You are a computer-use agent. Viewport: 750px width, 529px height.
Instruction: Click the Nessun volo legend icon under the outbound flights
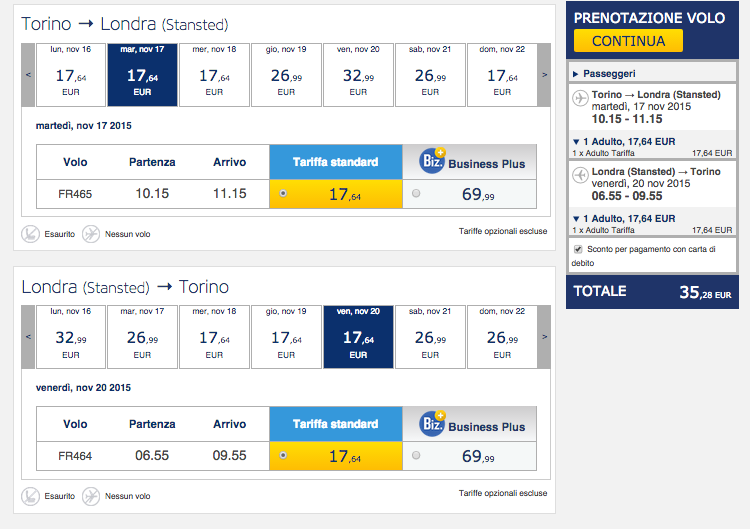(91, 234)
